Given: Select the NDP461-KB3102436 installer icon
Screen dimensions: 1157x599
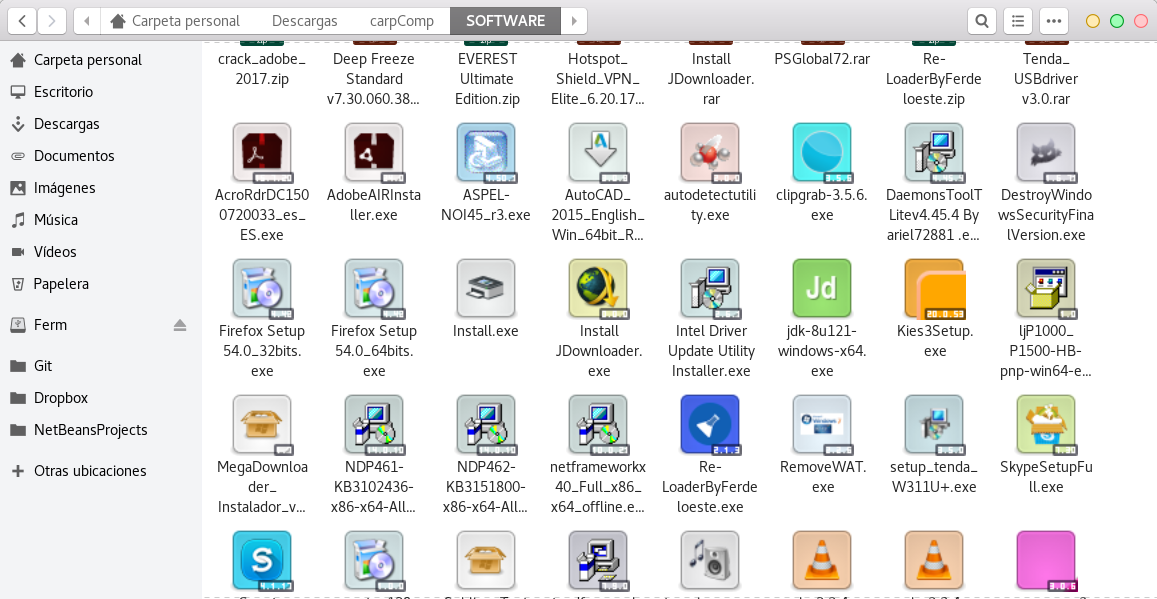Looking at the screenshot, I should [374, 424].
